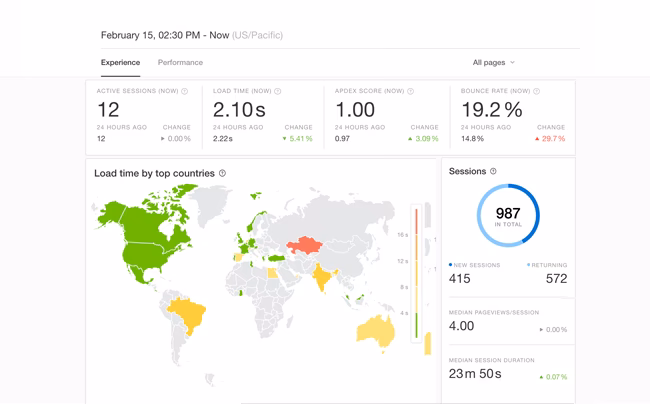The height and width of the screenshot is (404, 650).
Task: Click the median session duration 23m 50s
Action: pyautogui.click(x=475, y=374)
